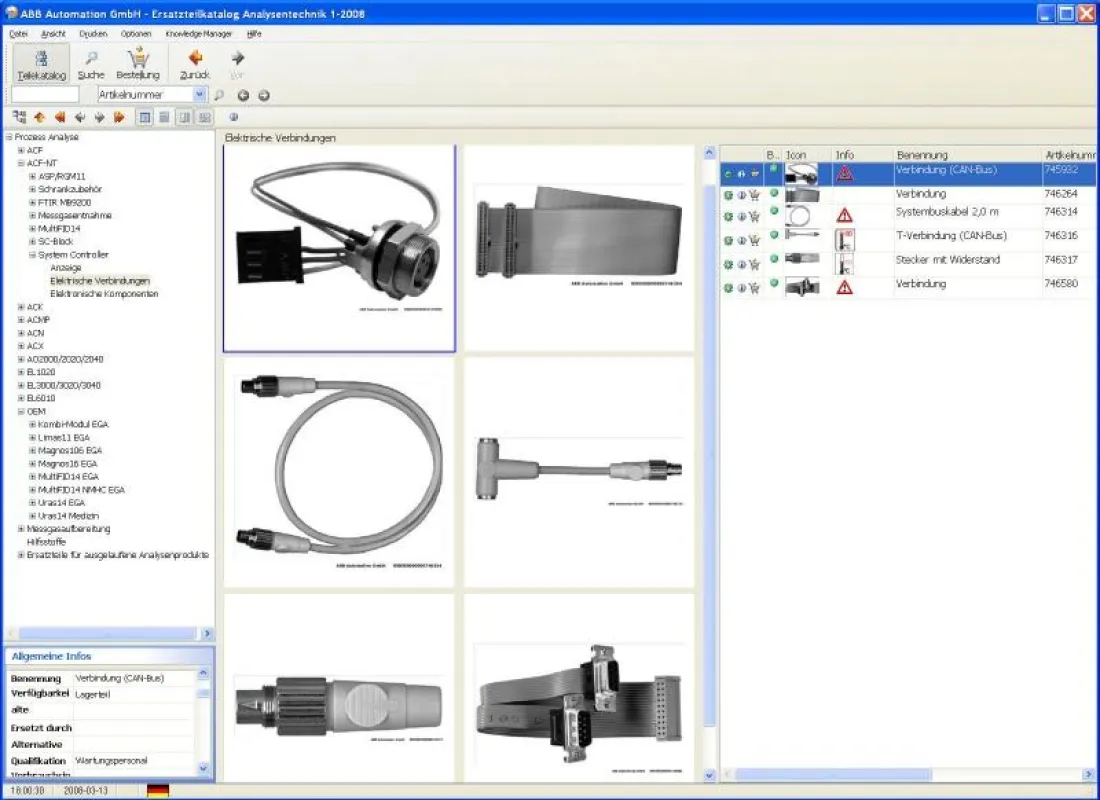Select the ribbon cable connector thumbnail
Image resolution: width=1100 pixels, height=800 pixels.
pos(579,248)
